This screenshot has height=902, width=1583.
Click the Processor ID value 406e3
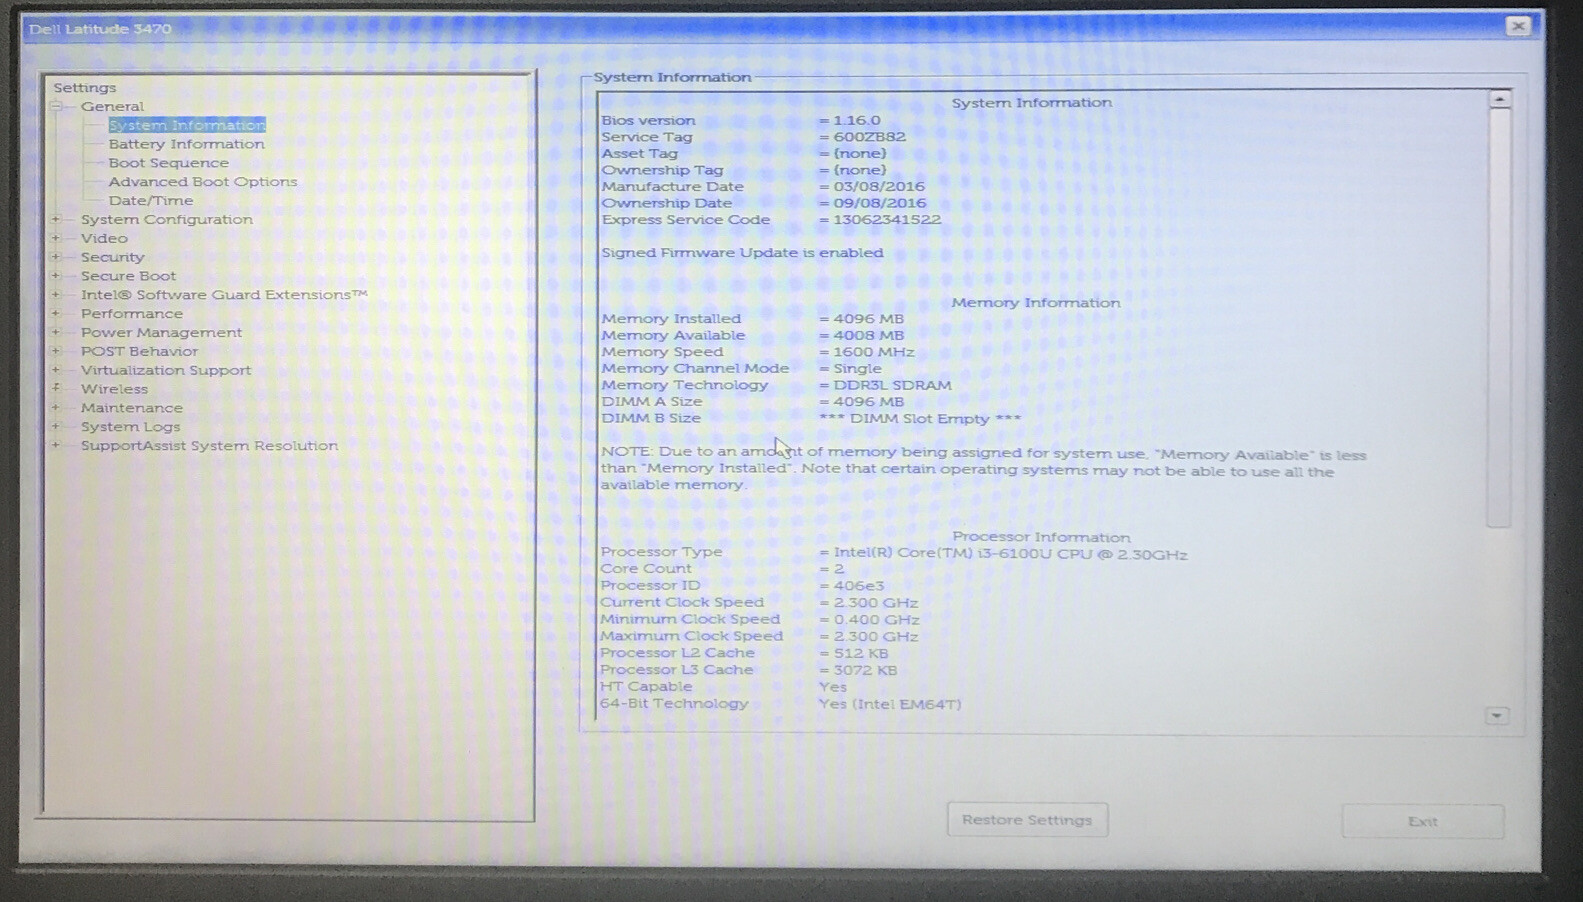pyautogui.click(x=858, y=586)
